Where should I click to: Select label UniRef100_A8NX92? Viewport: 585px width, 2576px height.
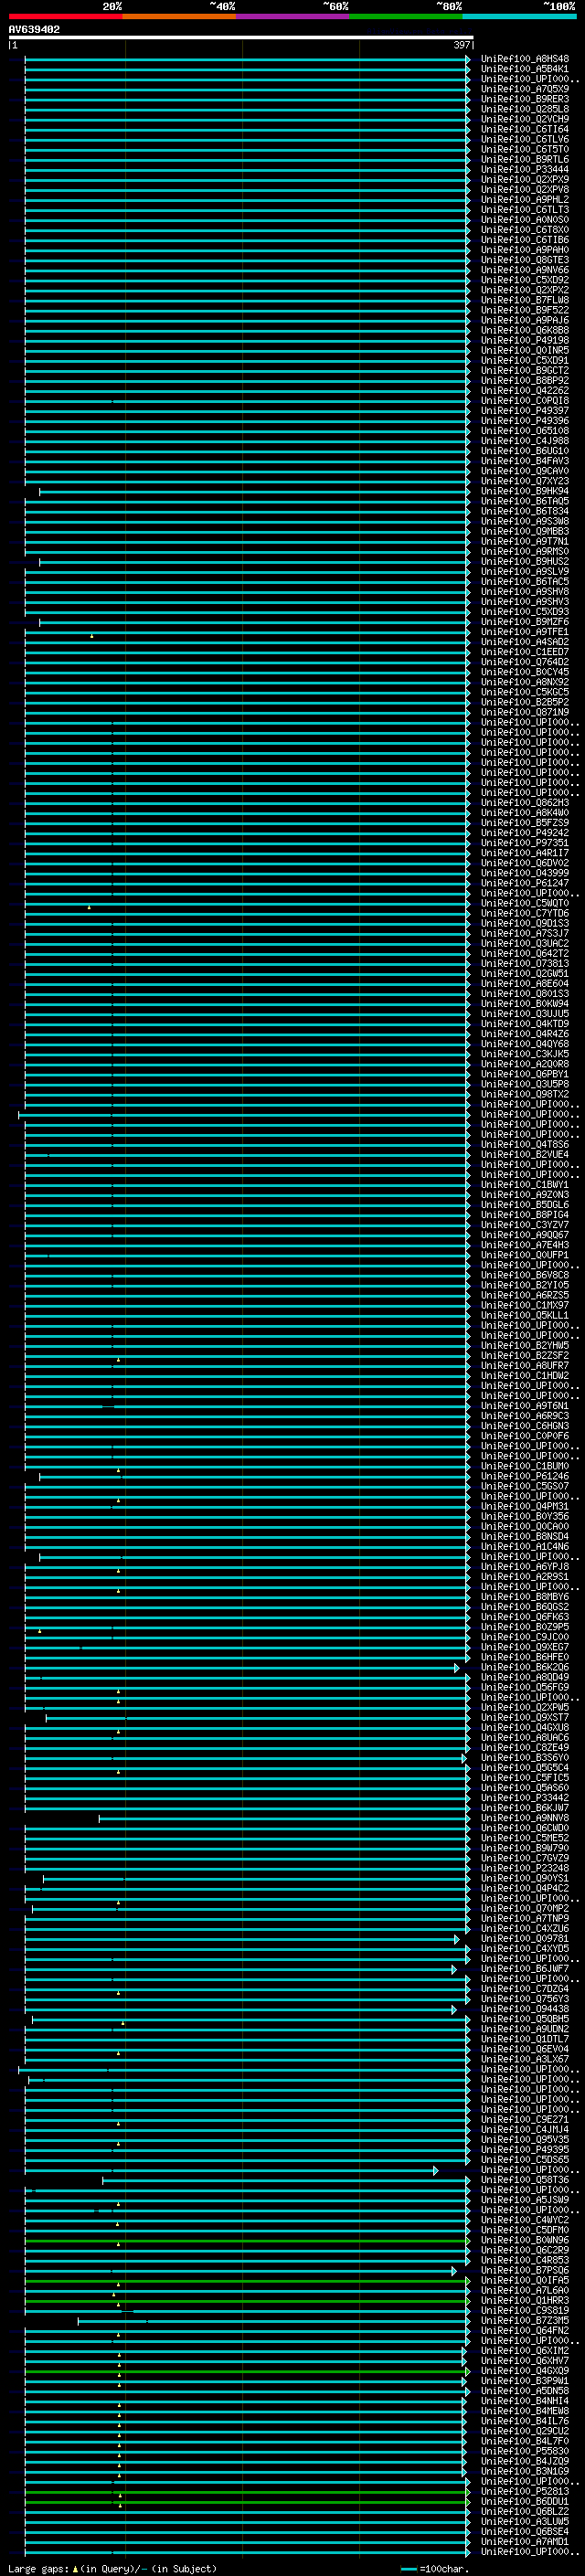525,682
